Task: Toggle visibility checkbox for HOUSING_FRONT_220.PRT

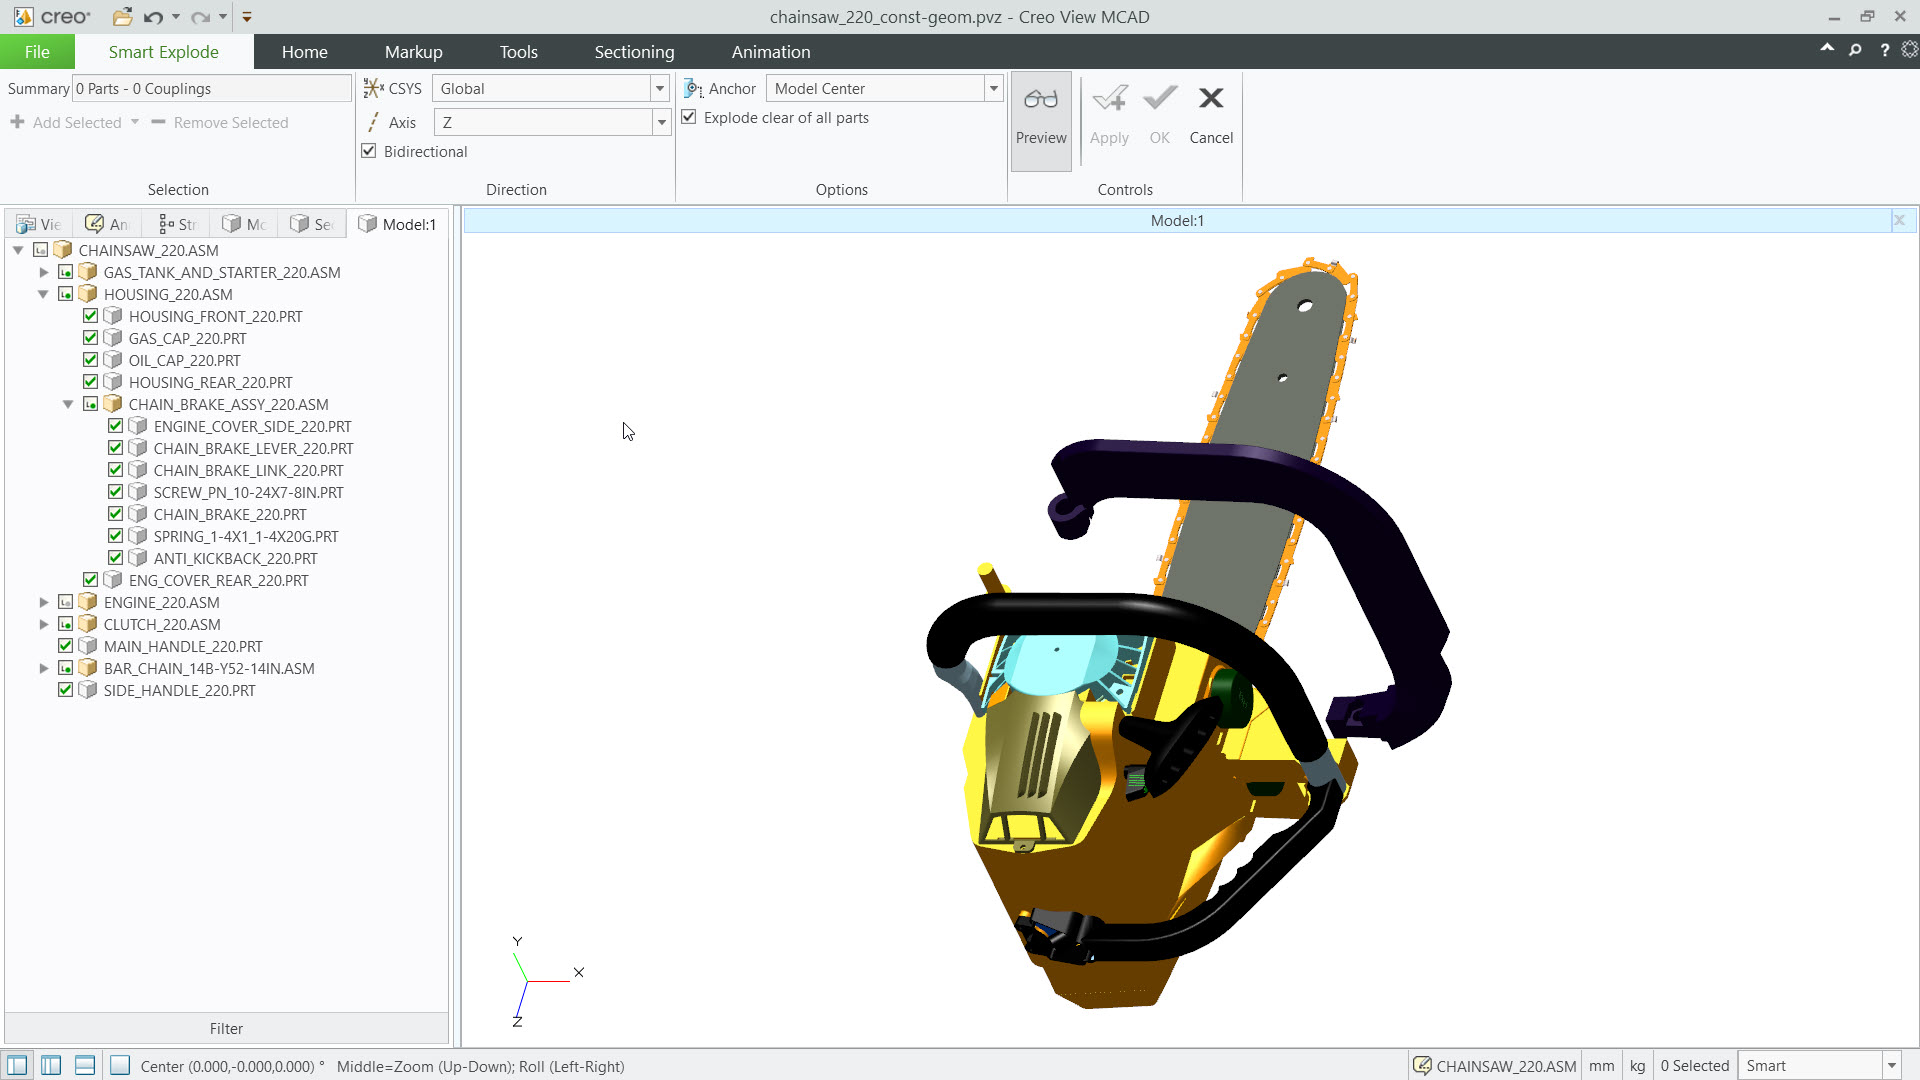Action: (91, 316)
